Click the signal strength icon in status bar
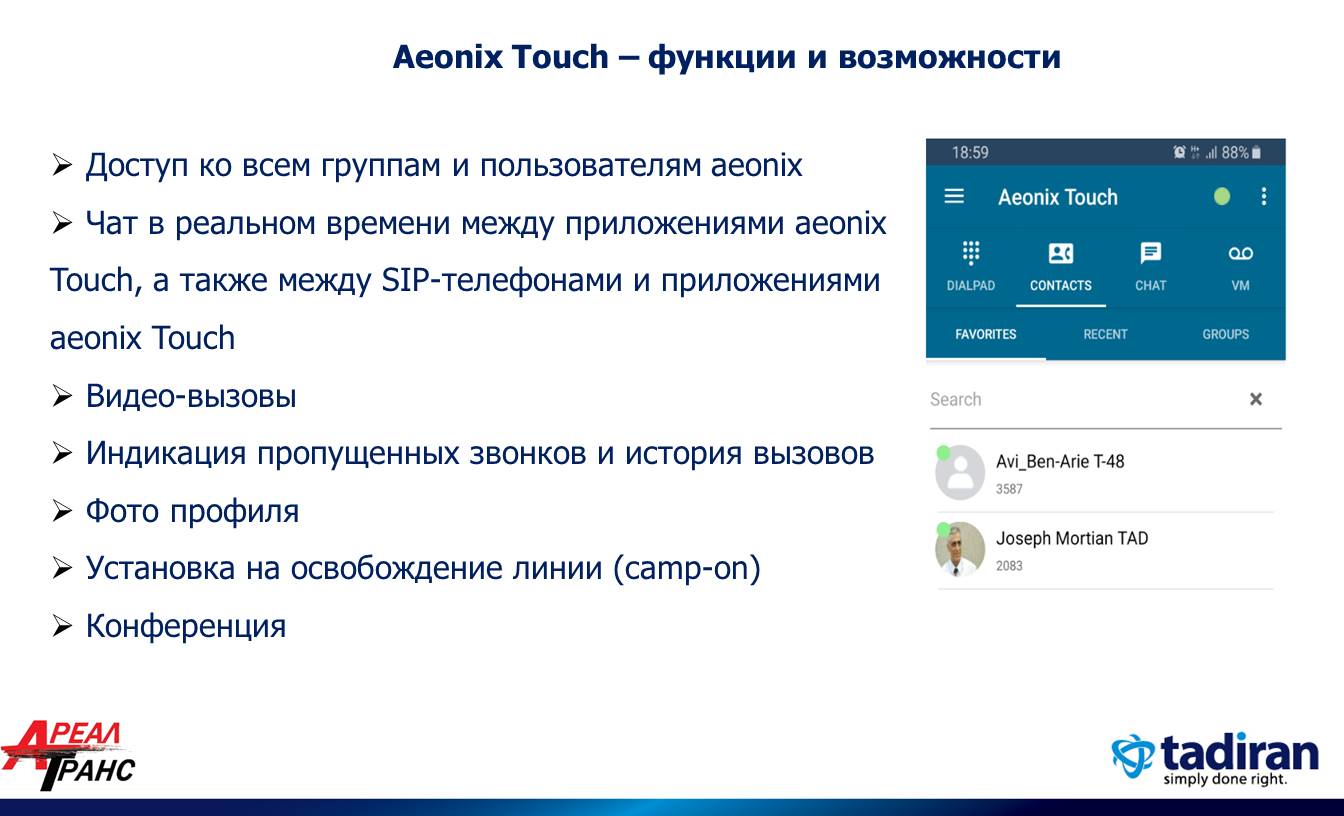The height and width of the screenshot is (816, 1344). point(1211,153)
